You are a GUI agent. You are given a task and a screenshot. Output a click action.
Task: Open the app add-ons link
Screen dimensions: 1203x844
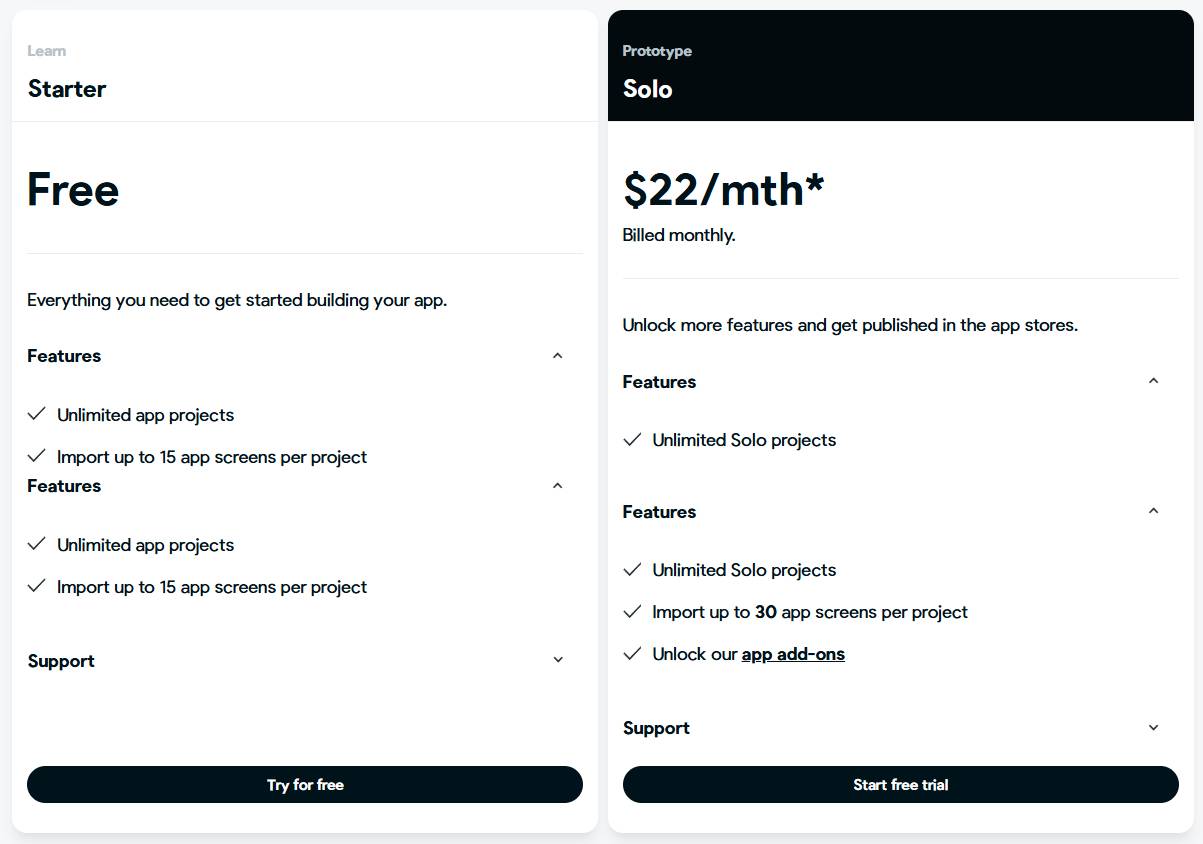(x=793, y=653)
